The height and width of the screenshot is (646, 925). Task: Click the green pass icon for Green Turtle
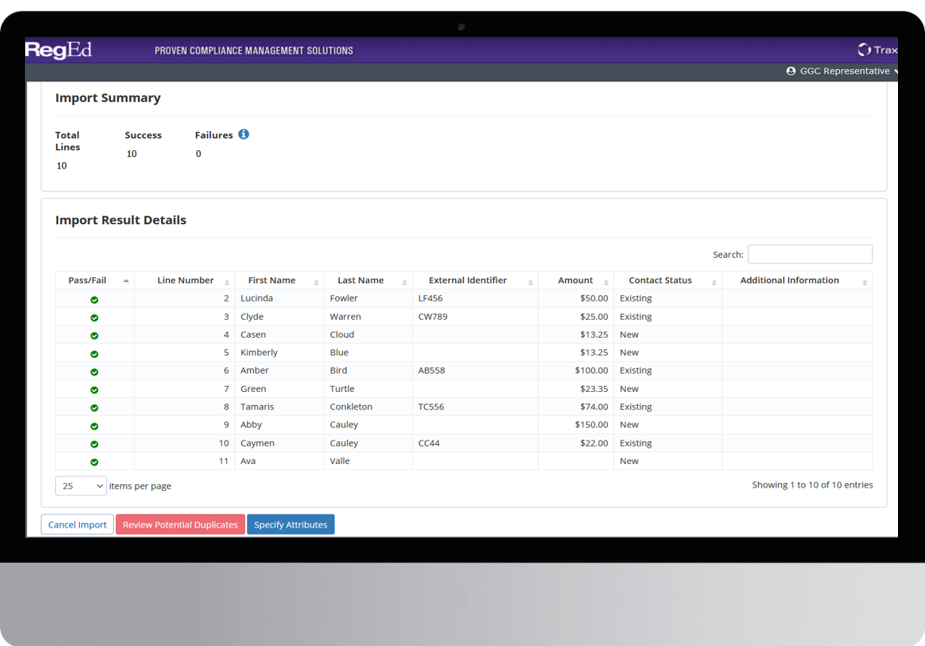click(94, 390)
